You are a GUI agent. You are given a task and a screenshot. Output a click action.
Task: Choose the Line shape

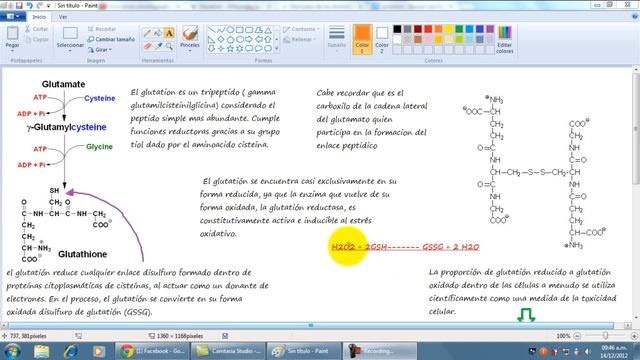point(211,30)
